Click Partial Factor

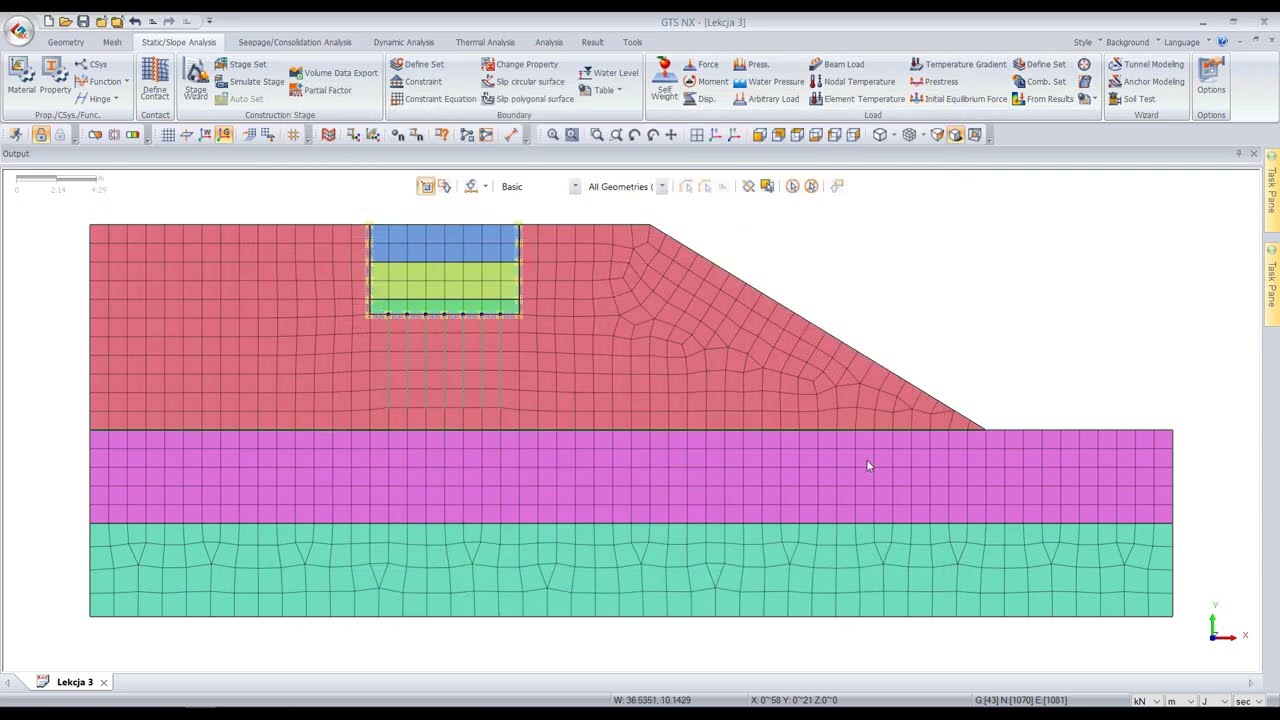point(320,90)
